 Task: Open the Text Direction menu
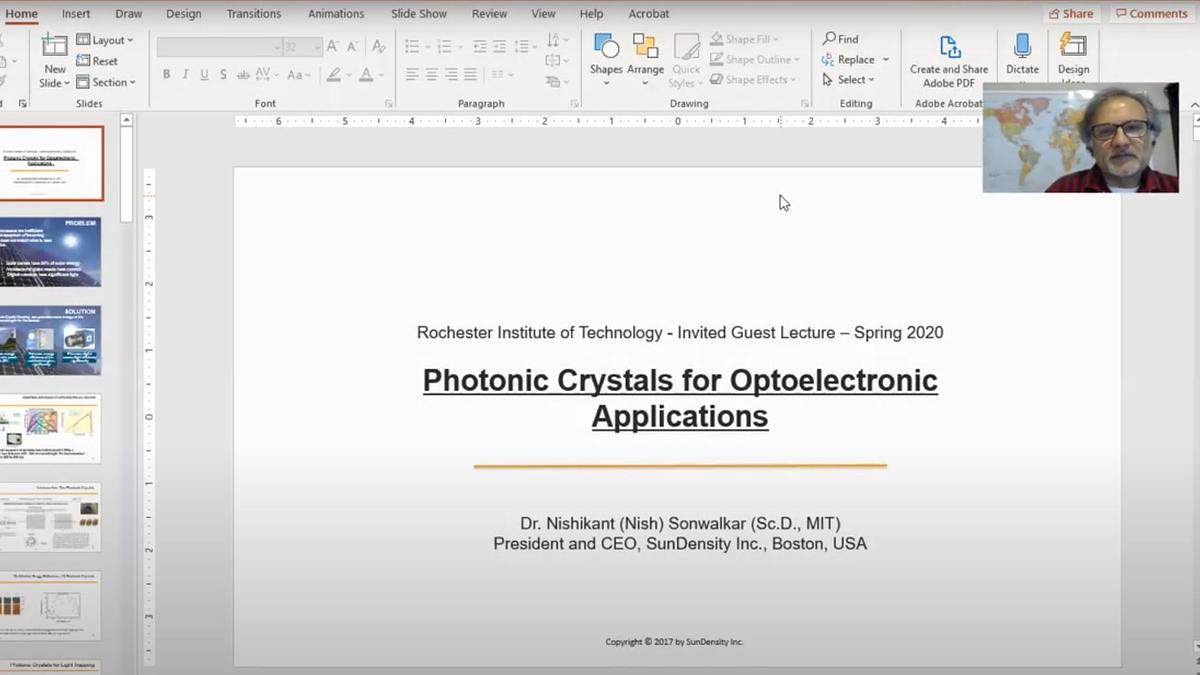tap(557, 40)
